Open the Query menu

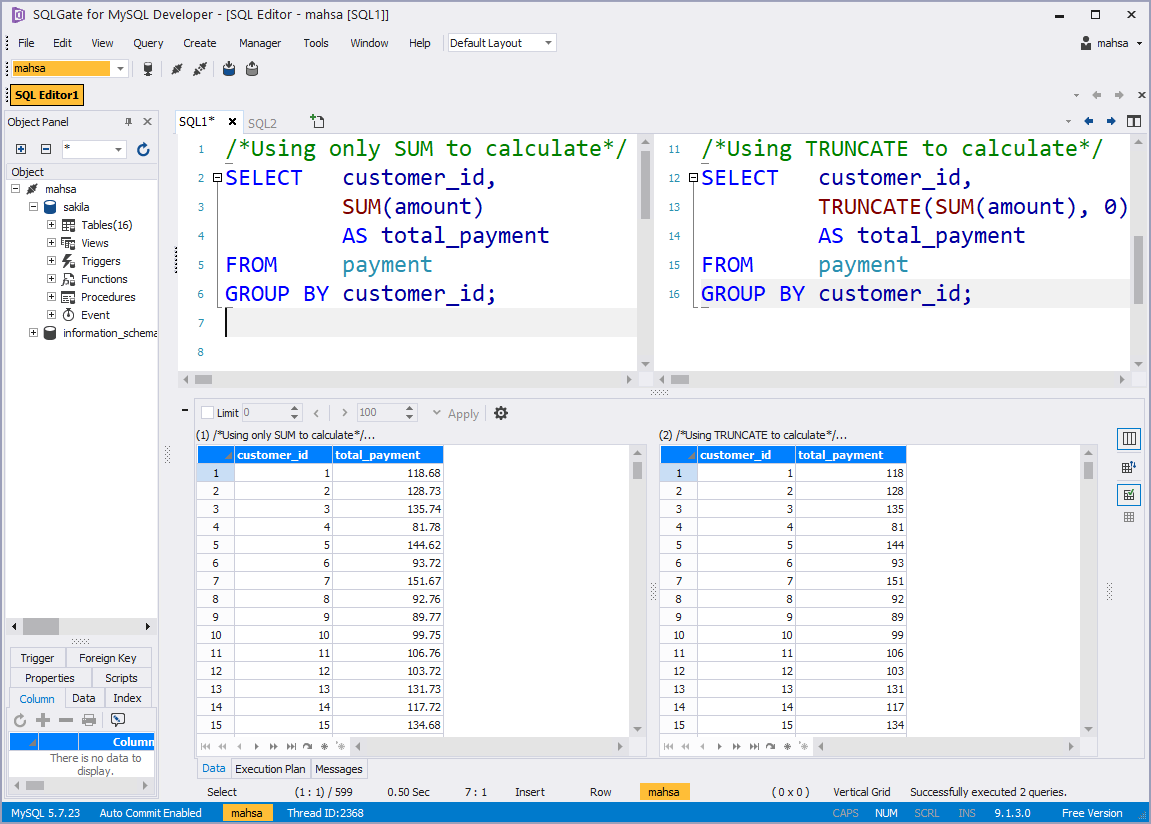(147, 43)
